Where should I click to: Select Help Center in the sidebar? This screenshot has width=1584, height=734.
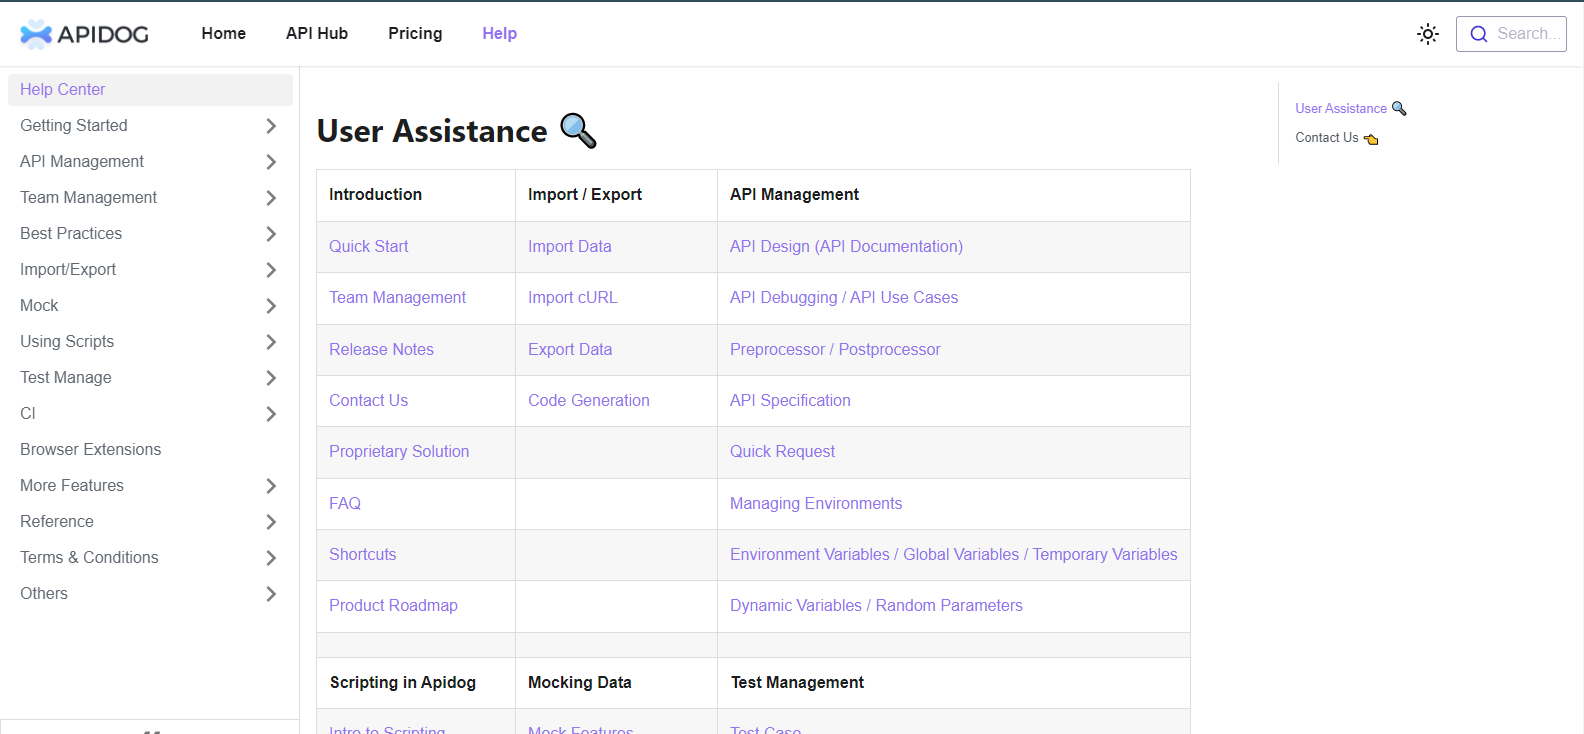(150, 89)
